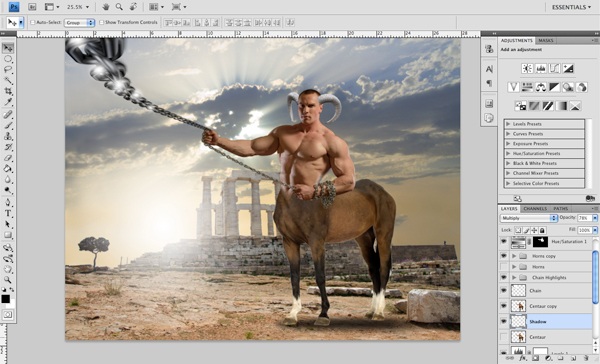The width and height of the screenshot is (600, 364).
Task: Add a Curves adjustment
Action: click(554, 69)
